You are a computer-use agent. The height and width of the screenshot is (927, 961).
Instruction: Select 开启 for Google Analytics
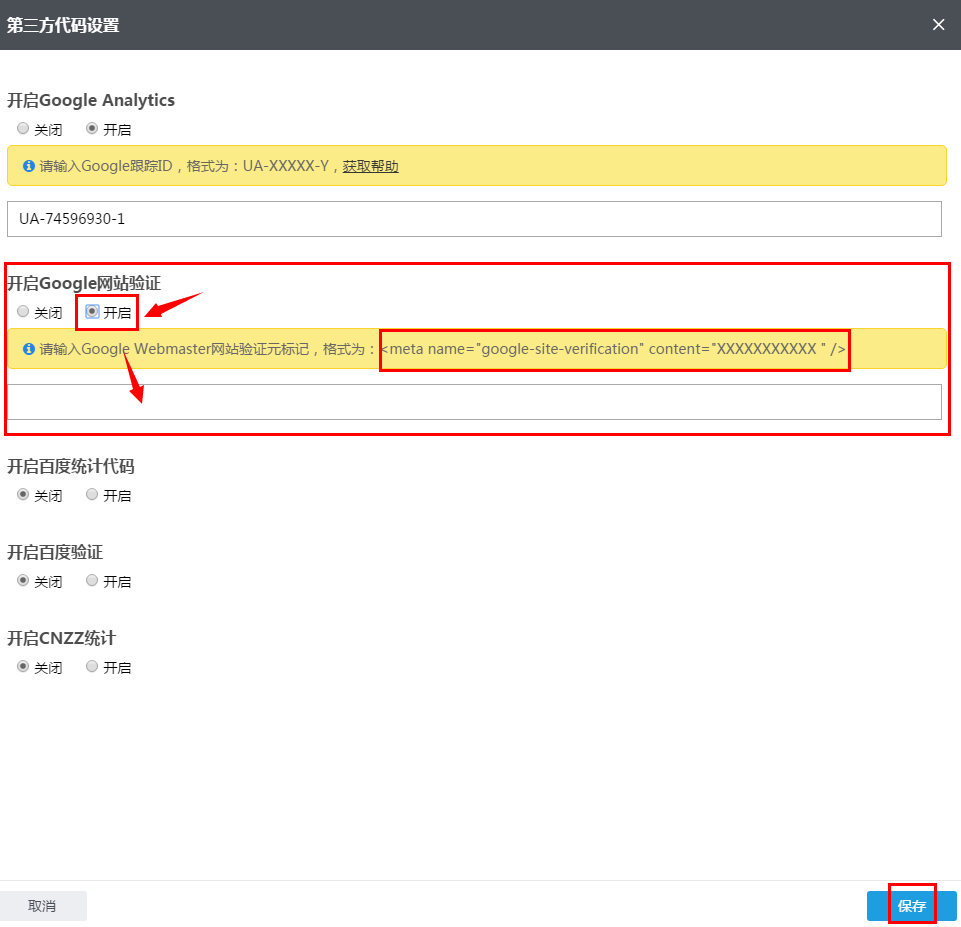pyautogui.click(x=93, y=129)
